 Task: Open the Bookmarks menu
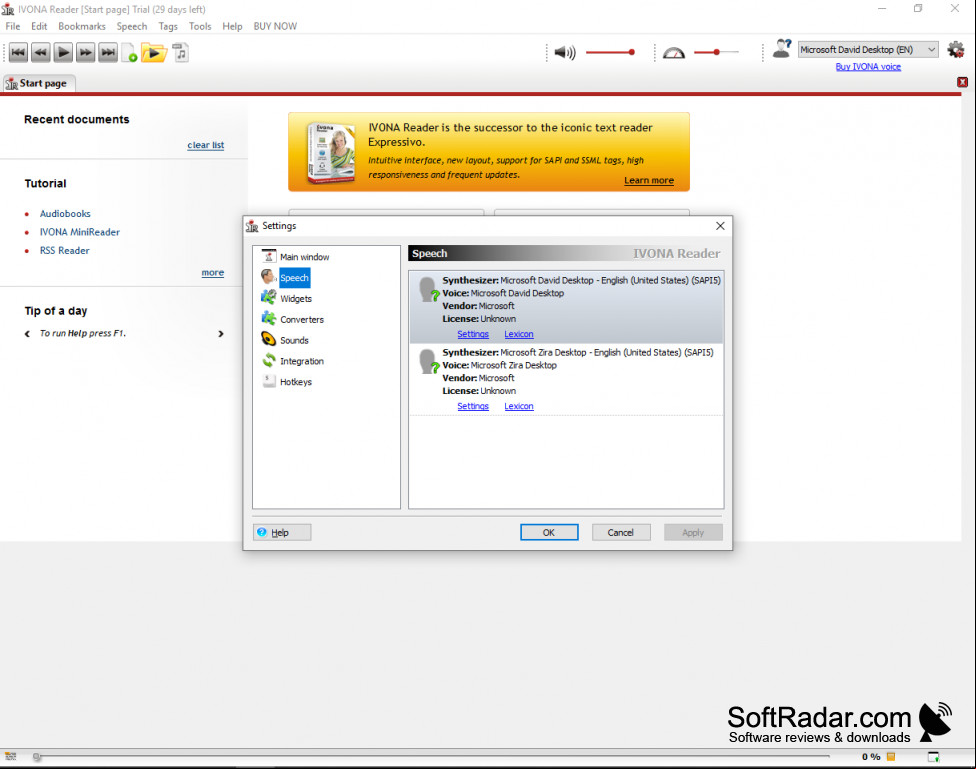click(82, 26)
